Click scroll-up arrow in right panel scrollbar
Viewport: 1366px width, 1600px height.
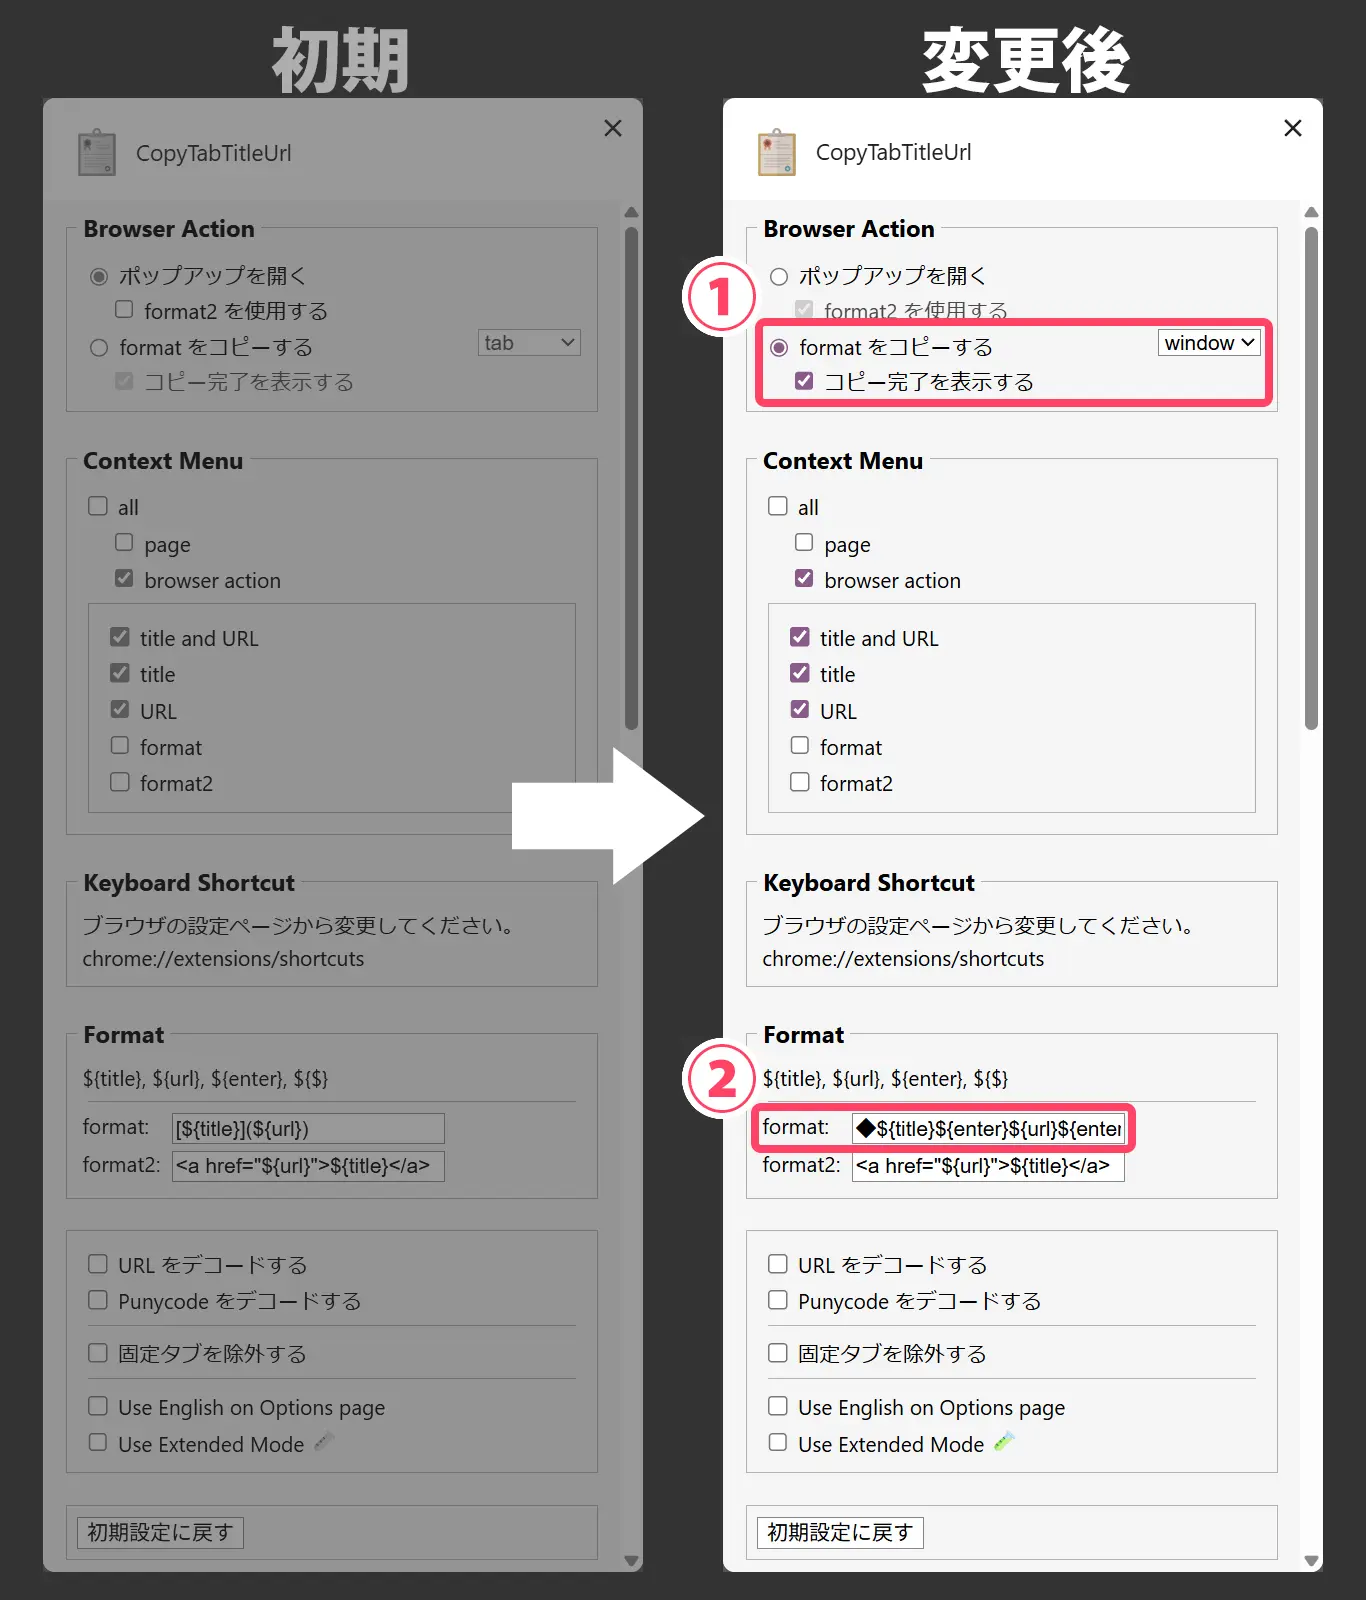point(1311,213)
